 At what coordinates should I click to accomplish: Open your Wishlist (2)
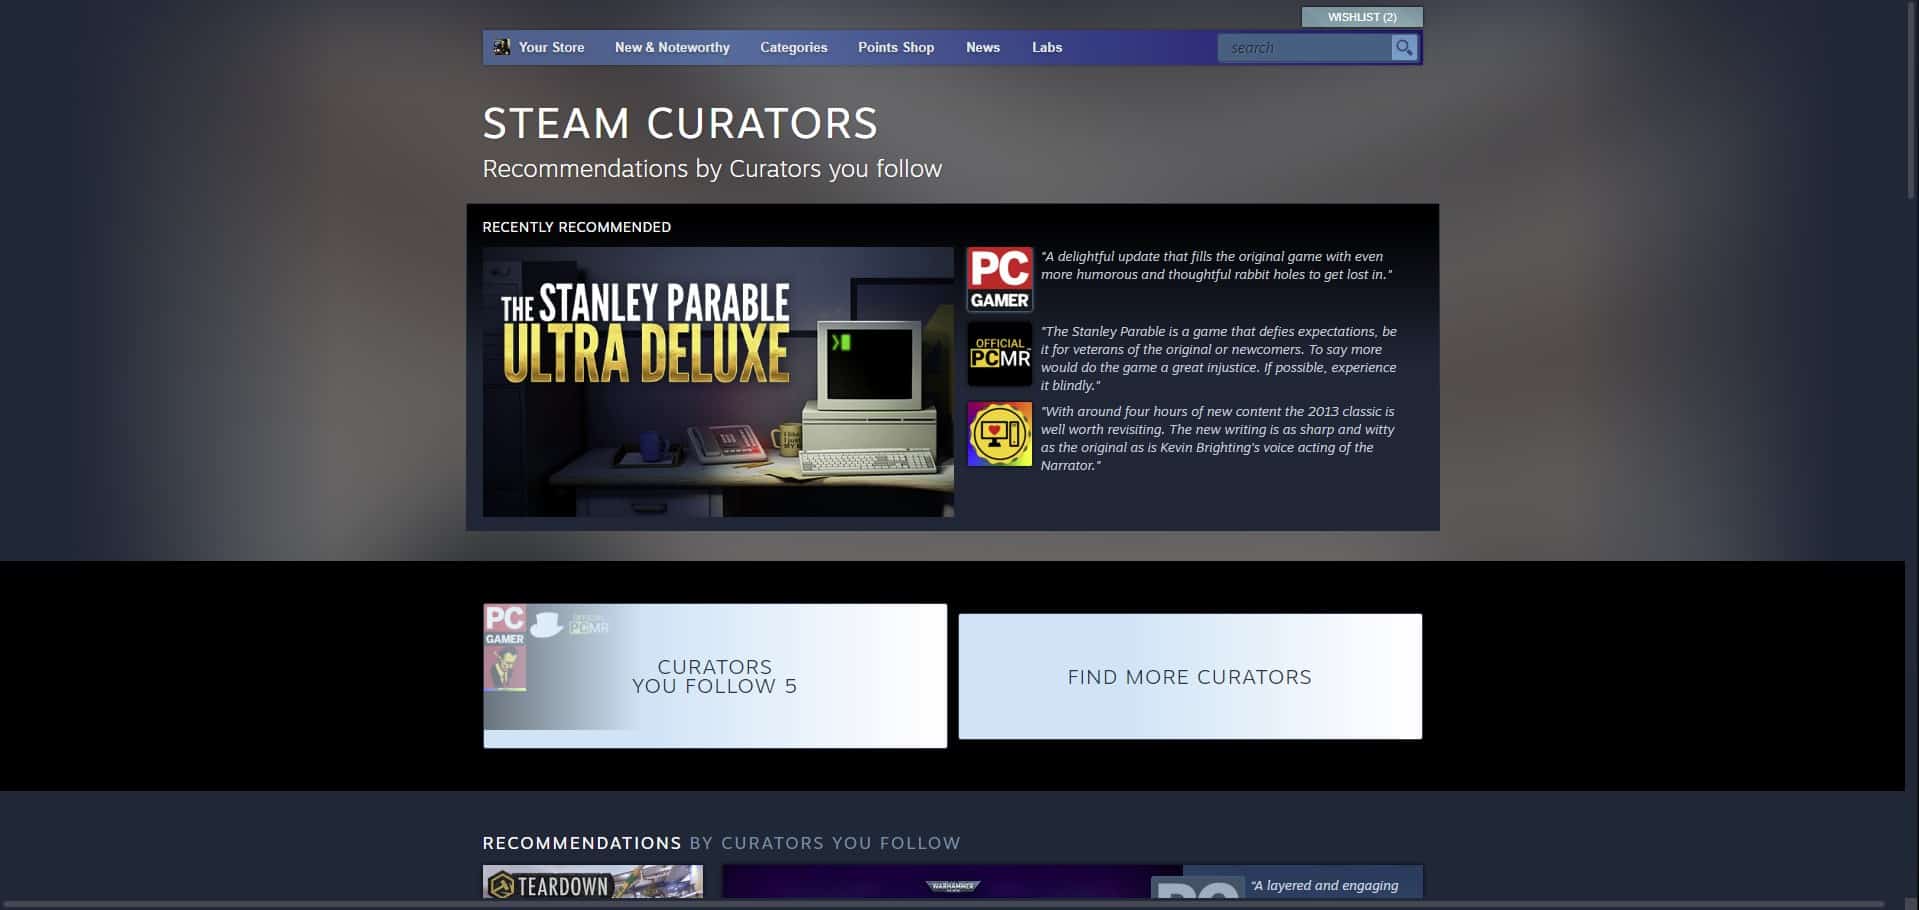click(1360, 16)
